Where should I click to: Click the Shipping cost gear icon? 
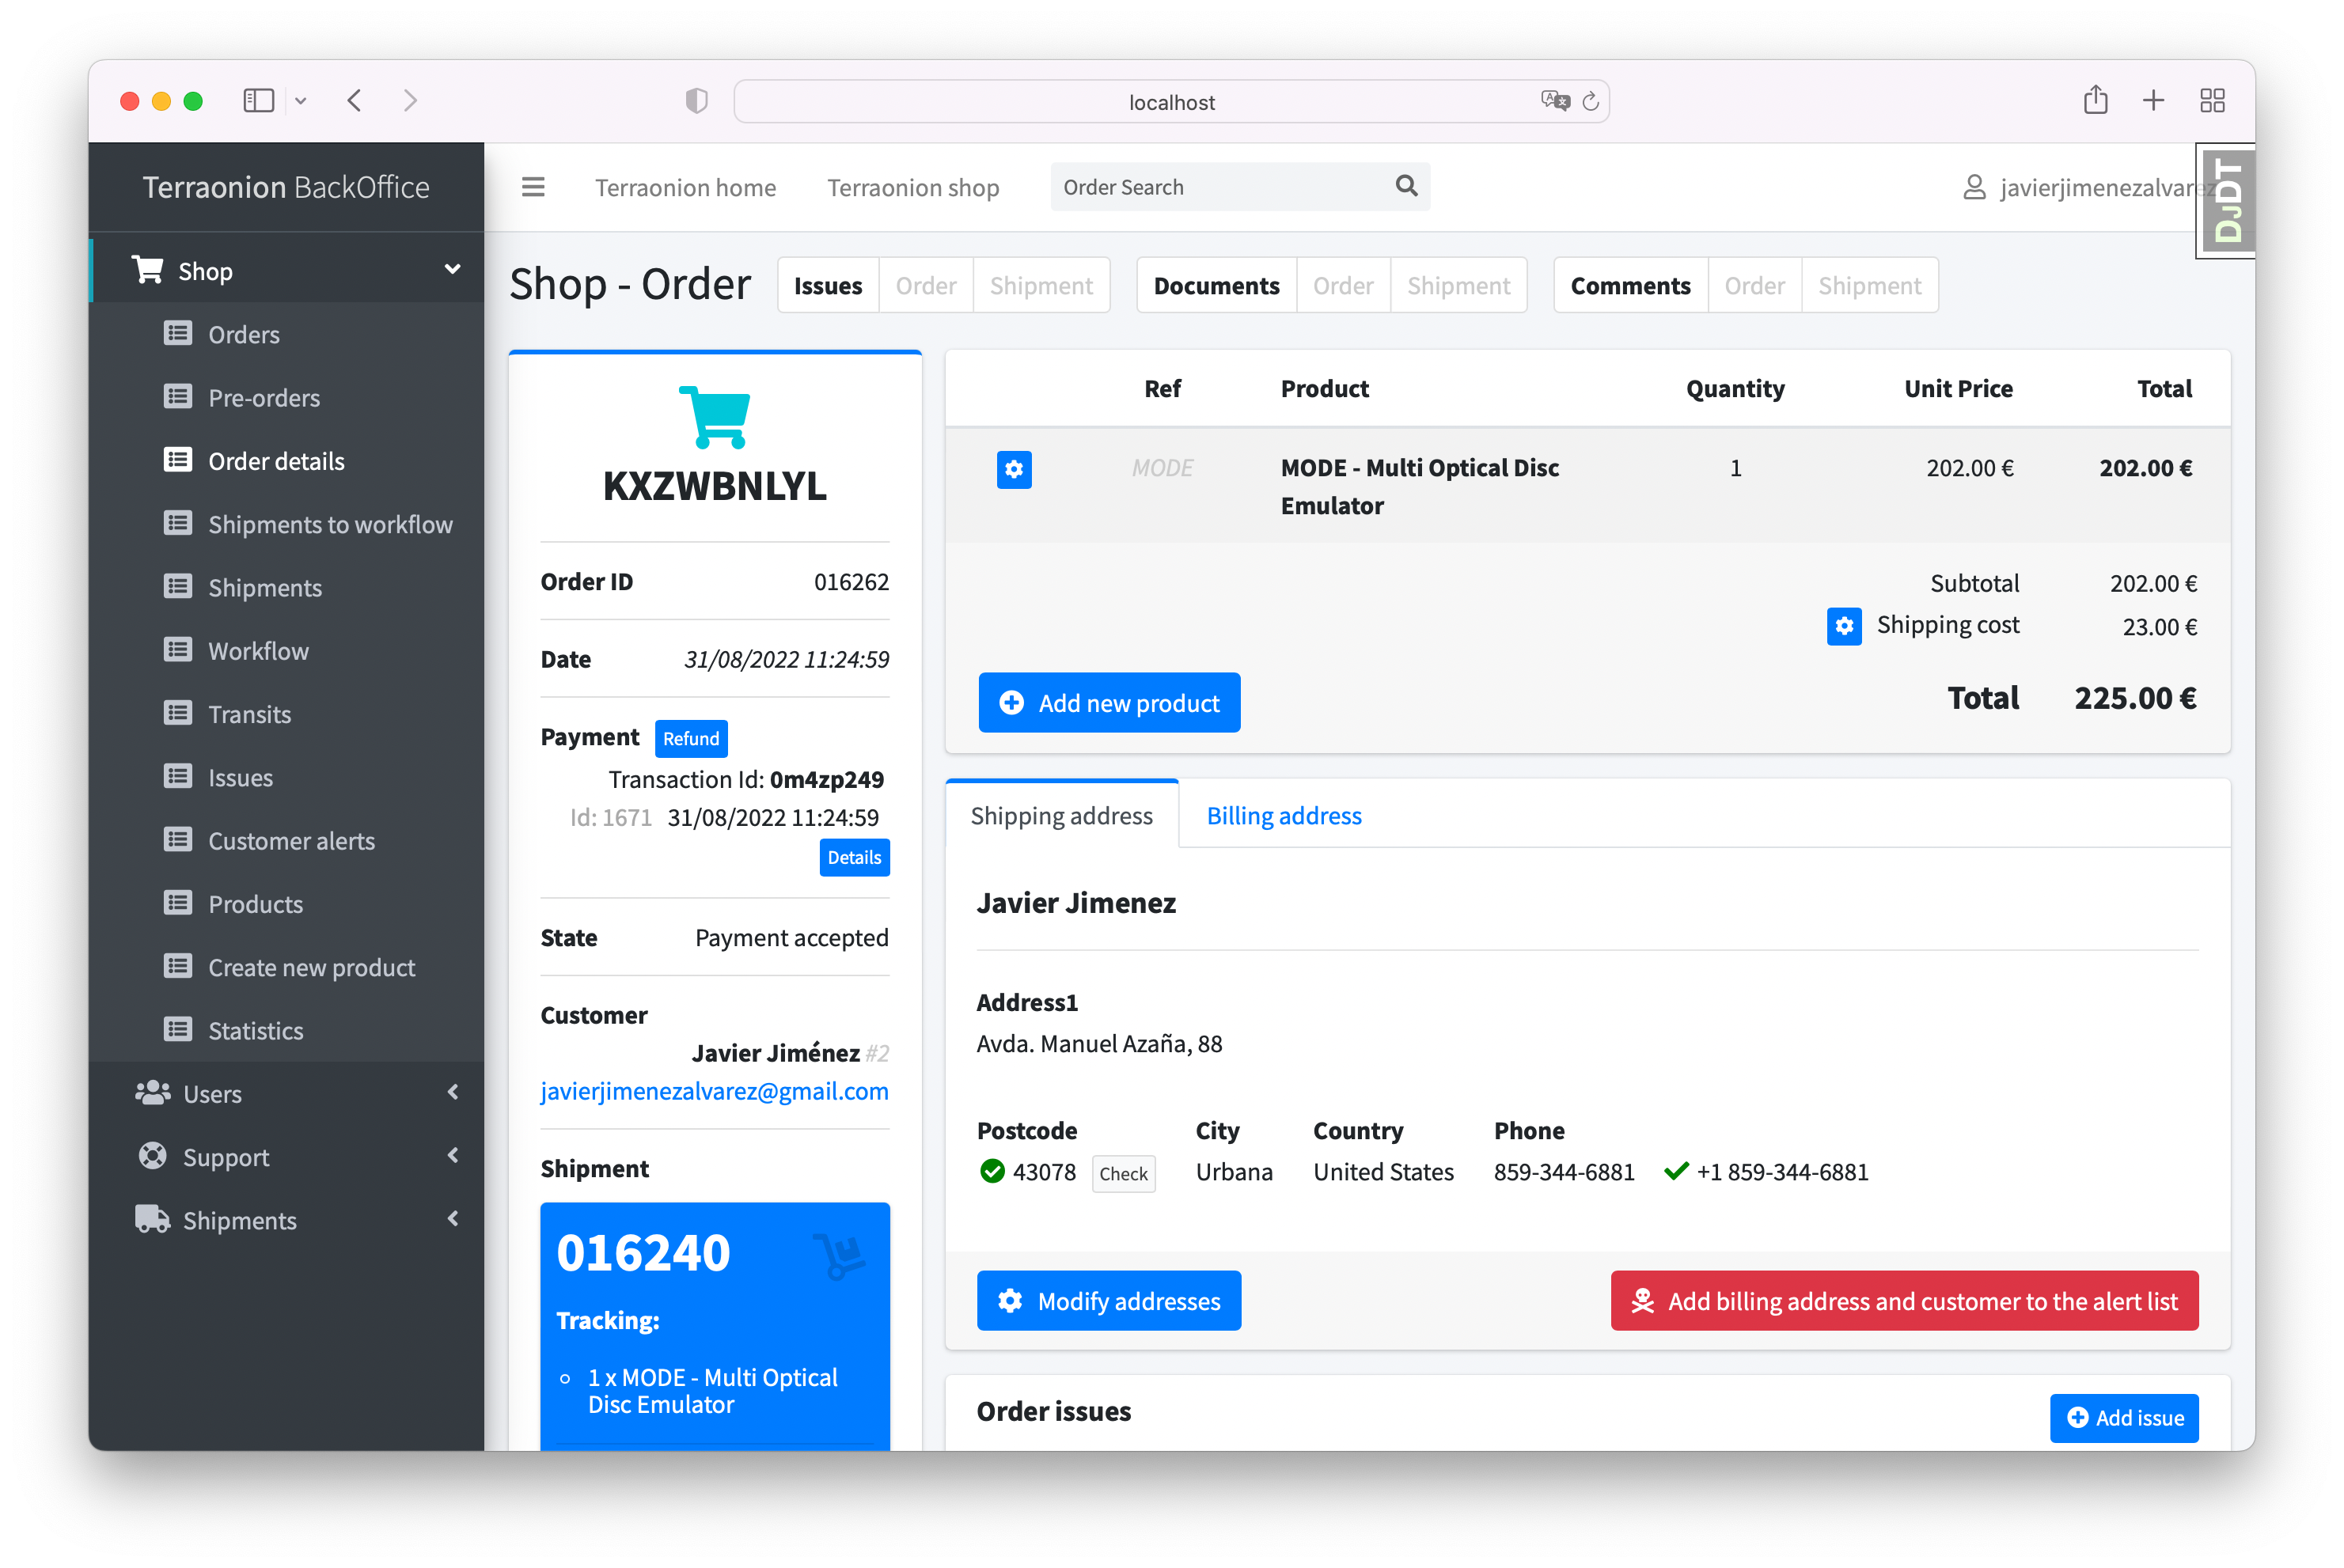(1844, 626)
